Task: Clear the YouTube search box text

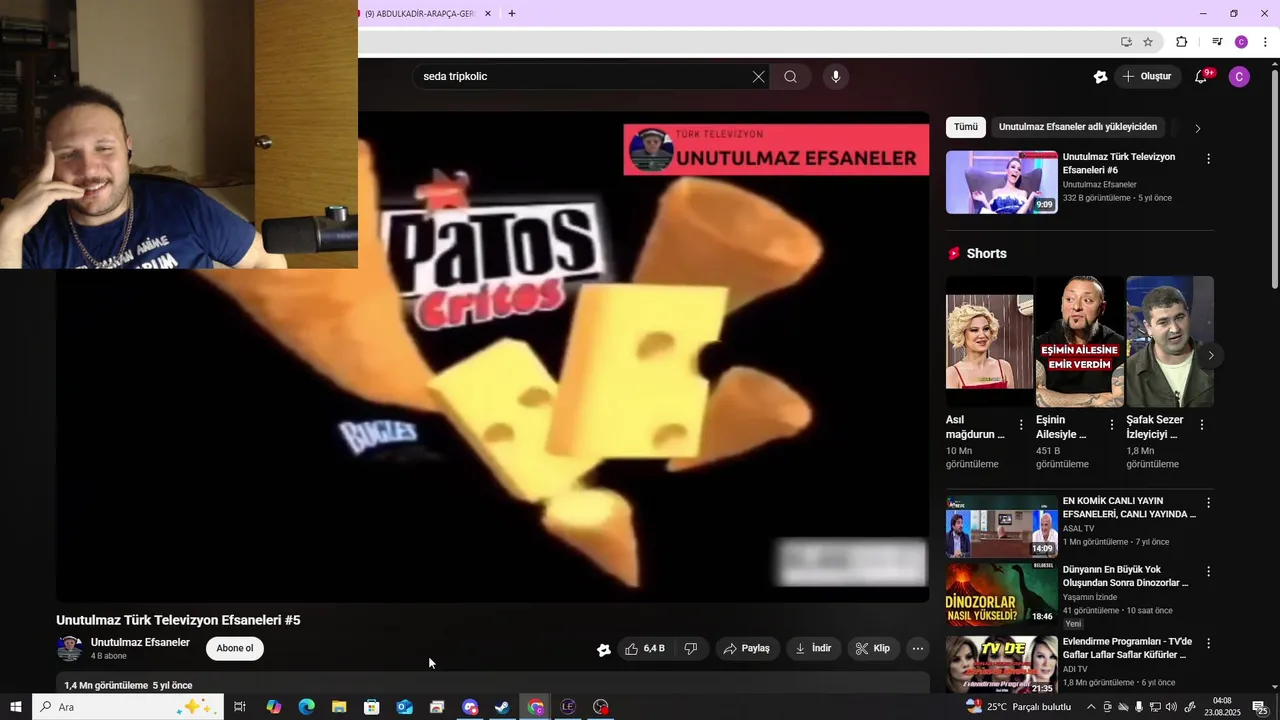Action: pyautogui.click(x=758, y=77)
